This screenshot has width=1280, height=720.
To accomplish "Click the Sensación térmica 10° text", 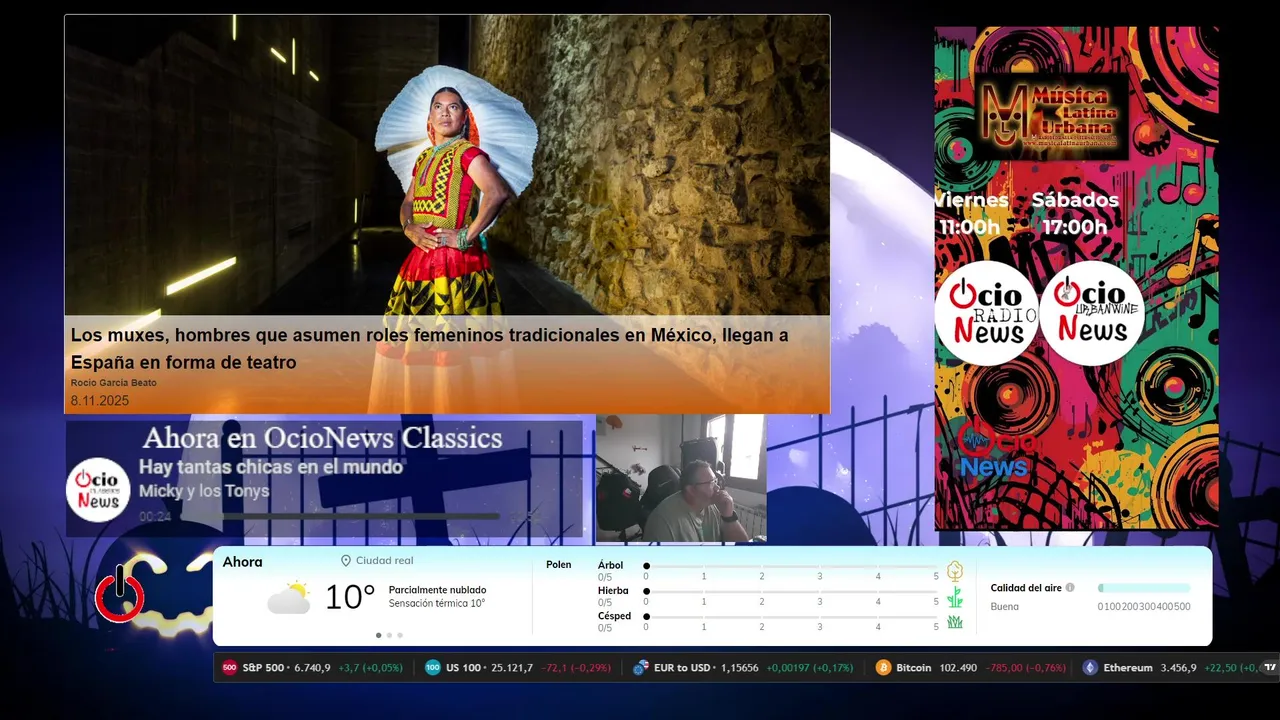I will pyautogui.click(x=437, y=603).
